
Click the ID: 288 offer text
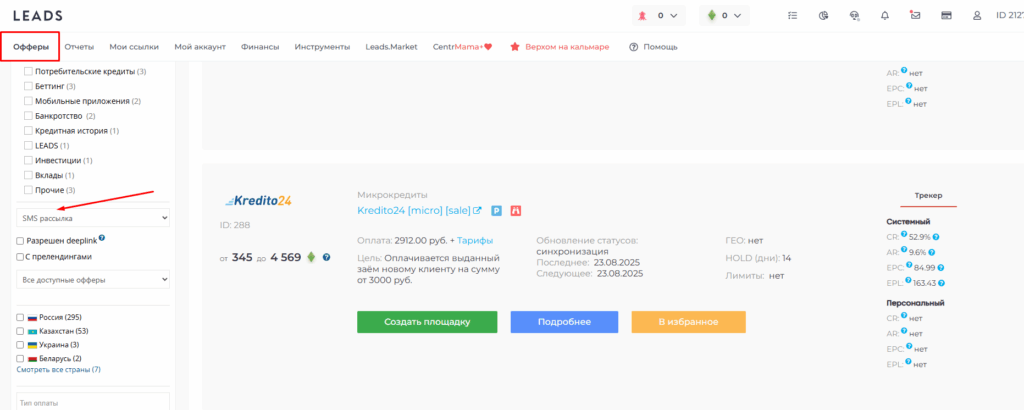click(235, 225)
